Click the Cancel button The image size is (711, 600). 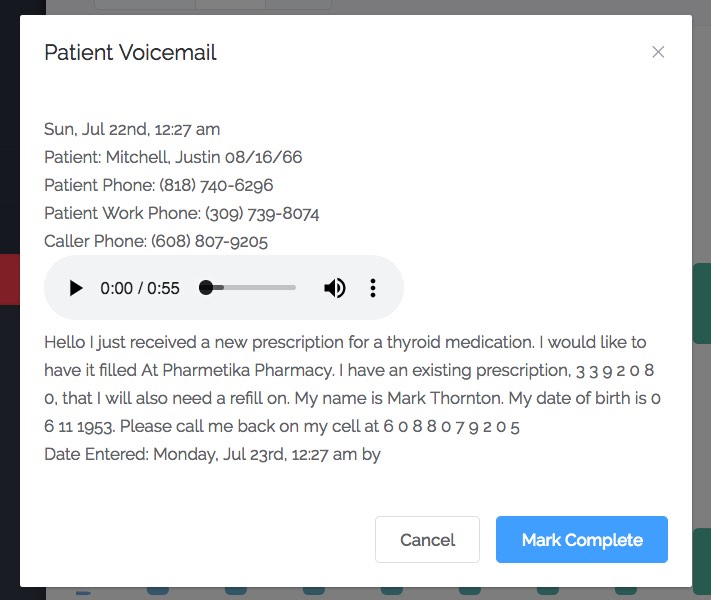pyautogui.click(x=427, y=540)
